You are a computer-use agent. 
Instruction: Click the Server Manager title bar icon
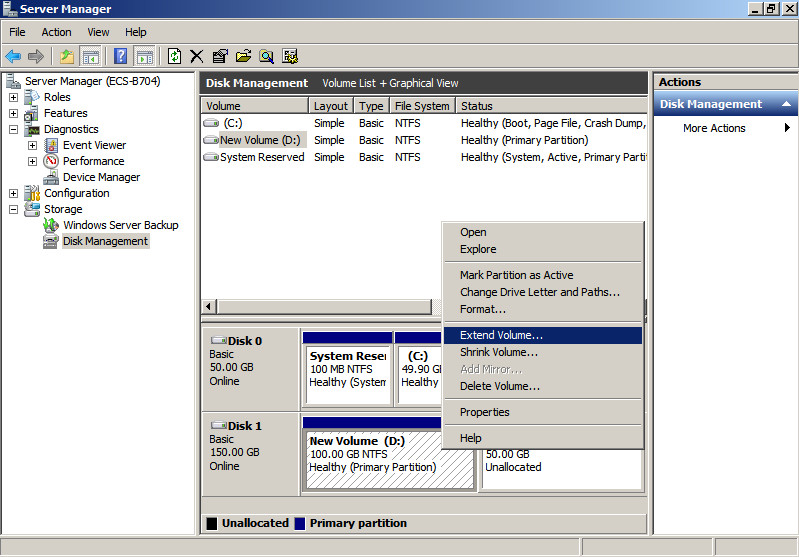10,9
